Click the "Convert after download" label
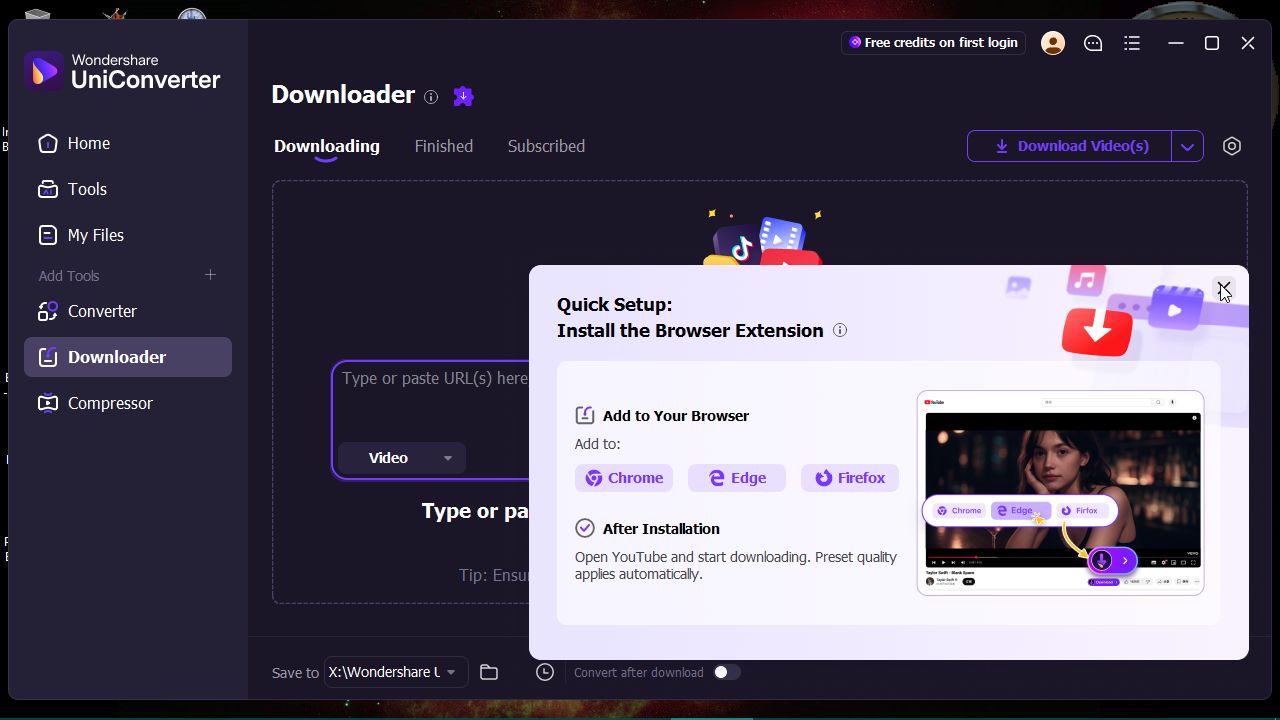Image resolution: width=1280 pixels, height=720 pixels. [x=639, y=673]
